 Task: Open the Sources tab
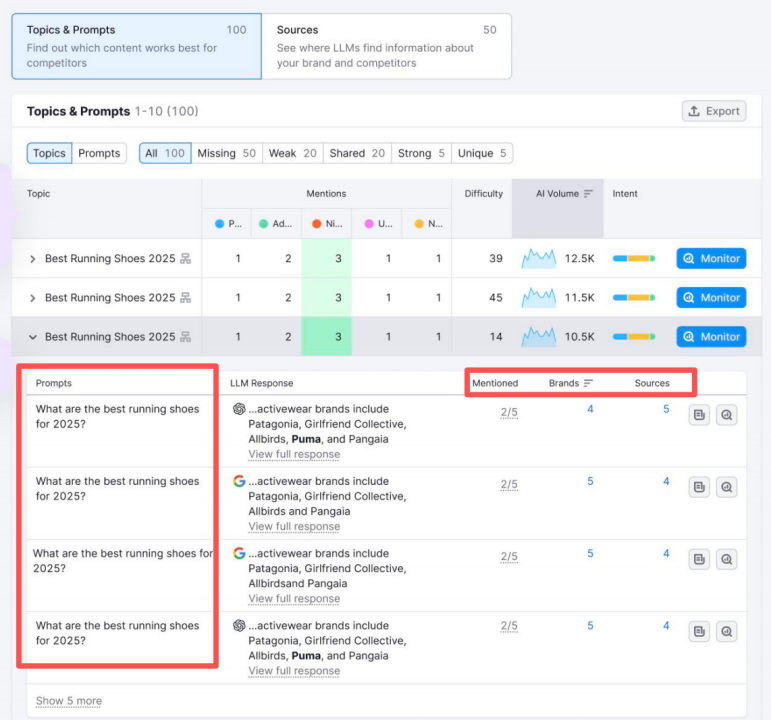pyautogui.click(x=386, y=46)
